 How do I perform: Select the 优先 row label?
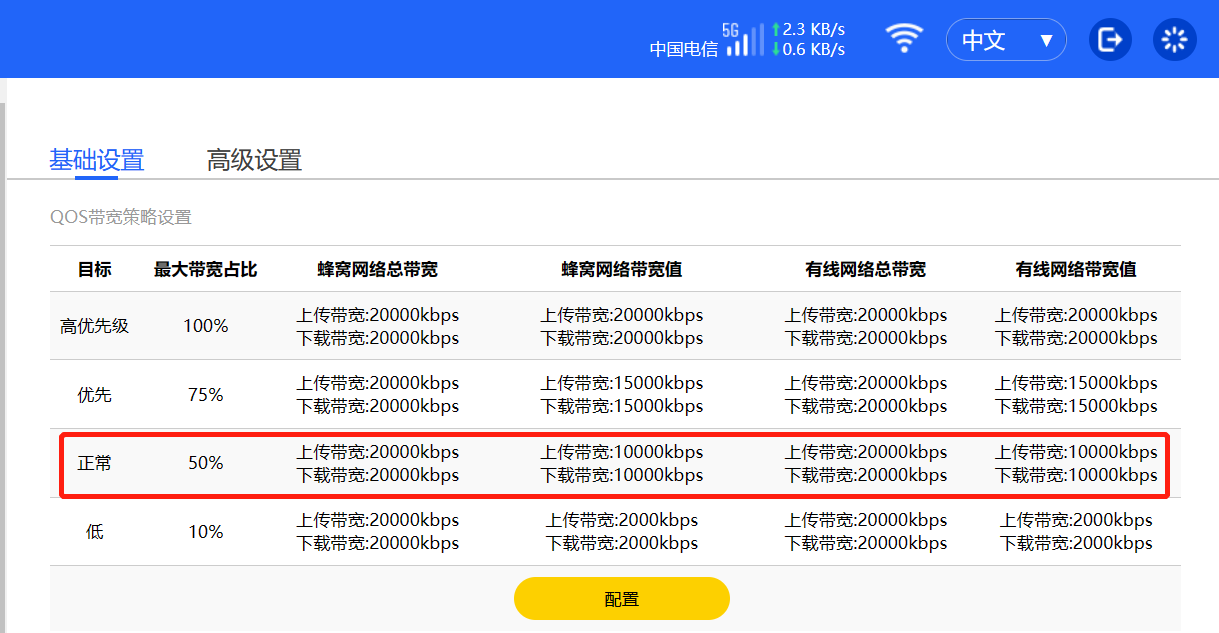(x=95, y=395)
